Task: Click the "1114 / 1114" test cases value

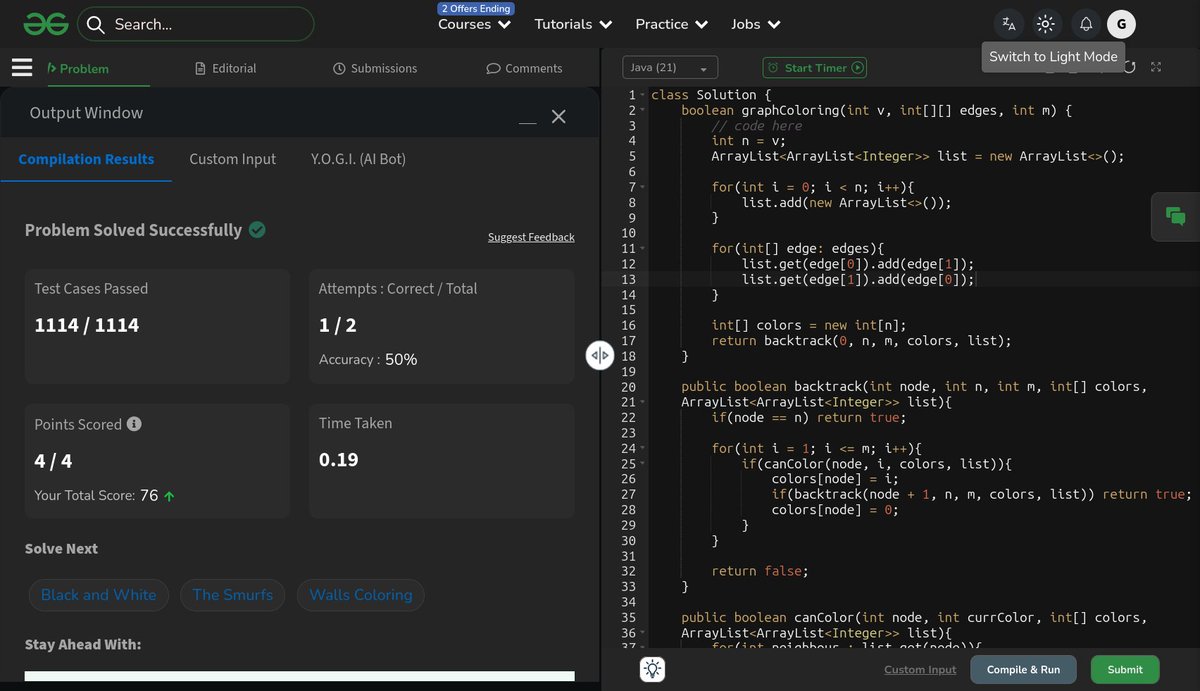Action: (87, 325)
